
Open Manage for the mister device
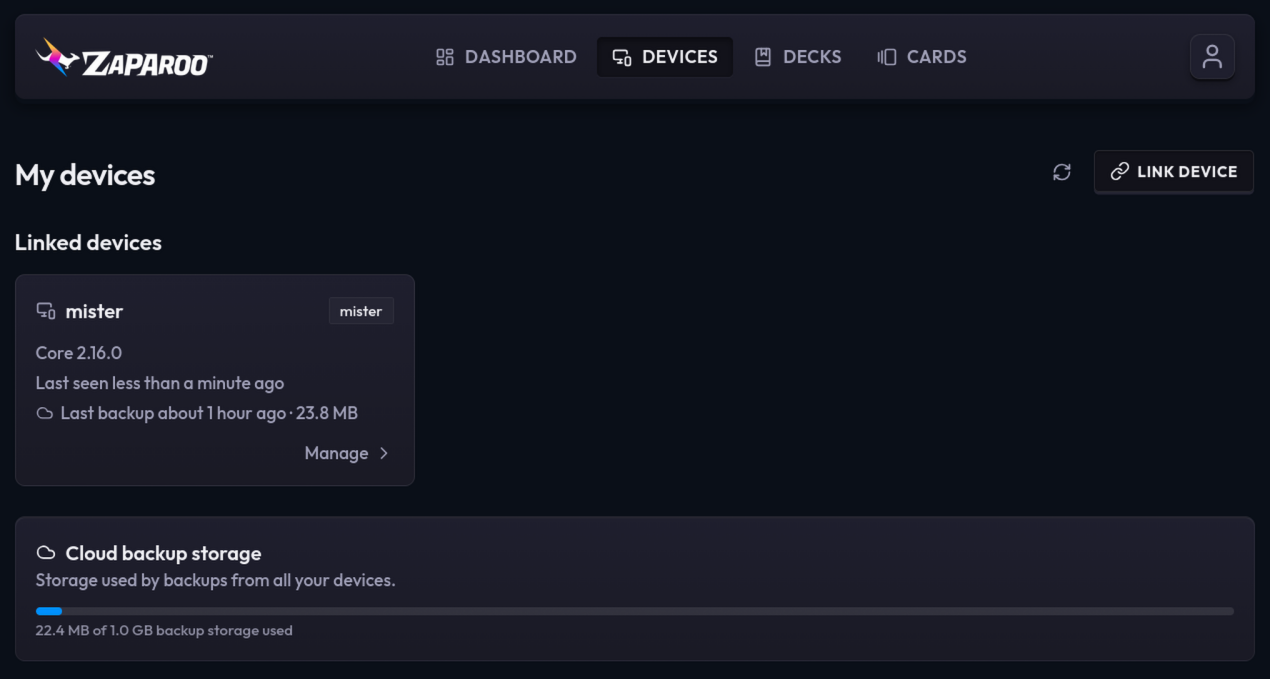tap(347, 453)
